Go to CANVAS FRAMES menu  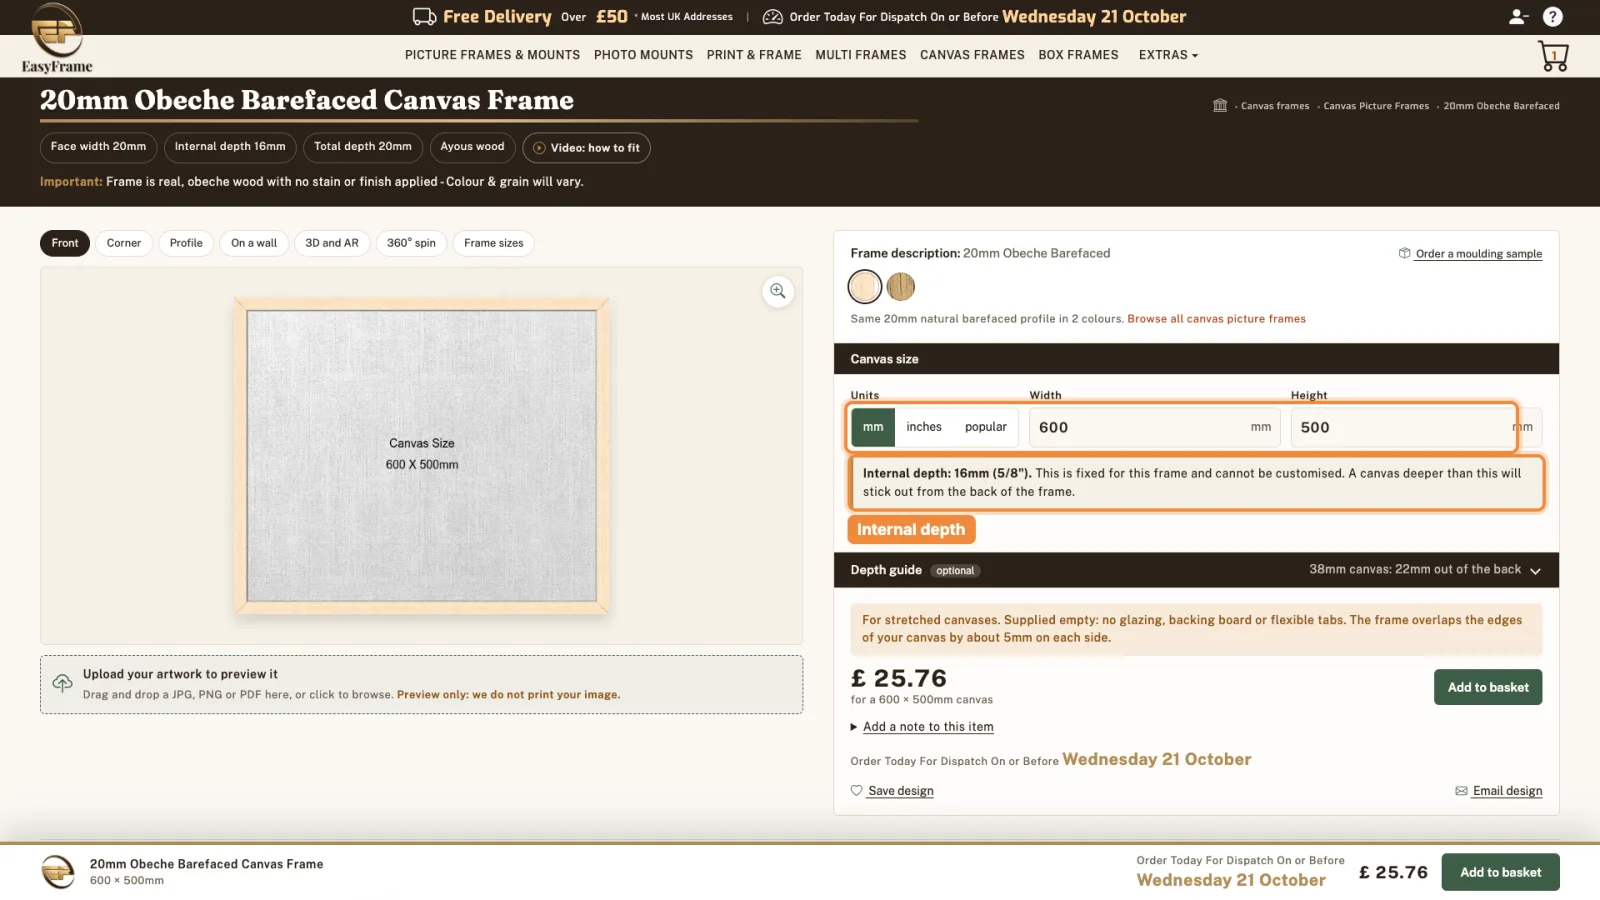(972, 55)
